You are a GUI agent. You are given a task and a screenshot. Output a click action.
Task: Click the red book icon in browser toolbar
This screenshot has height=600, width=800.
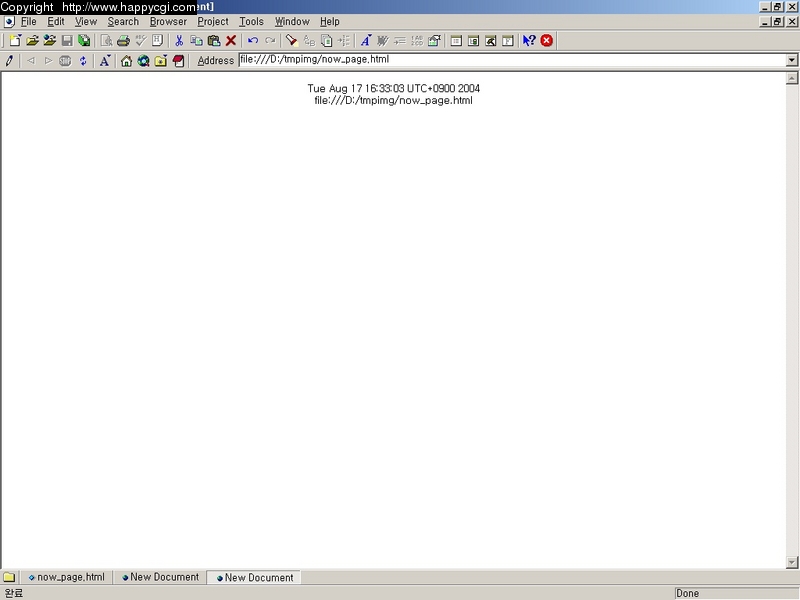click(x=178, y=61)
